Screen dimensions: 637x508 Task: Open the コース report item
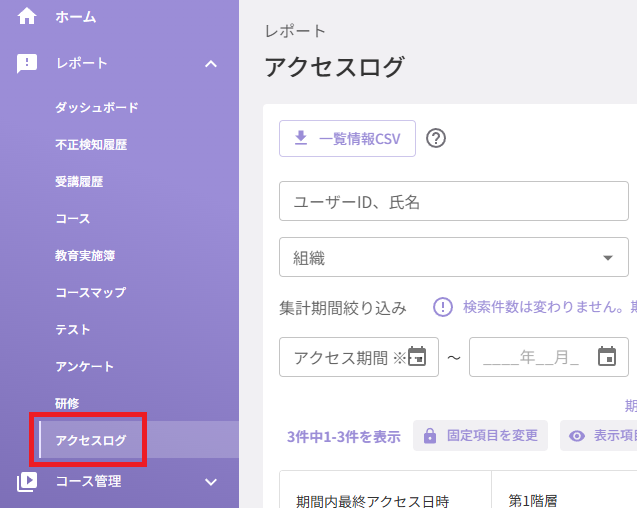click(73, 219)
